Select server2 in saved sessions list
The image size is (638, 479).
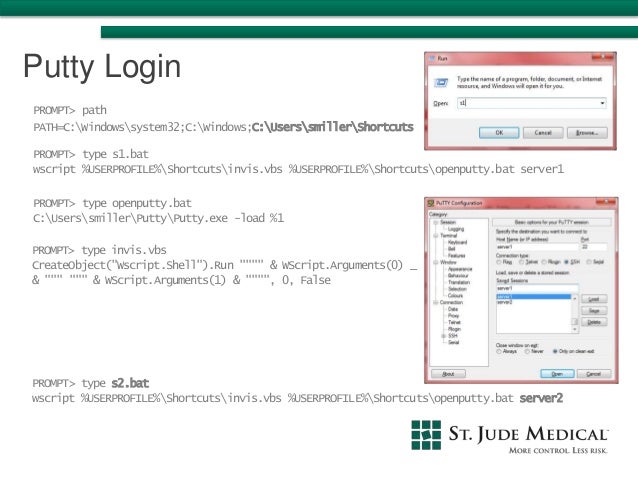click(534, 302)
